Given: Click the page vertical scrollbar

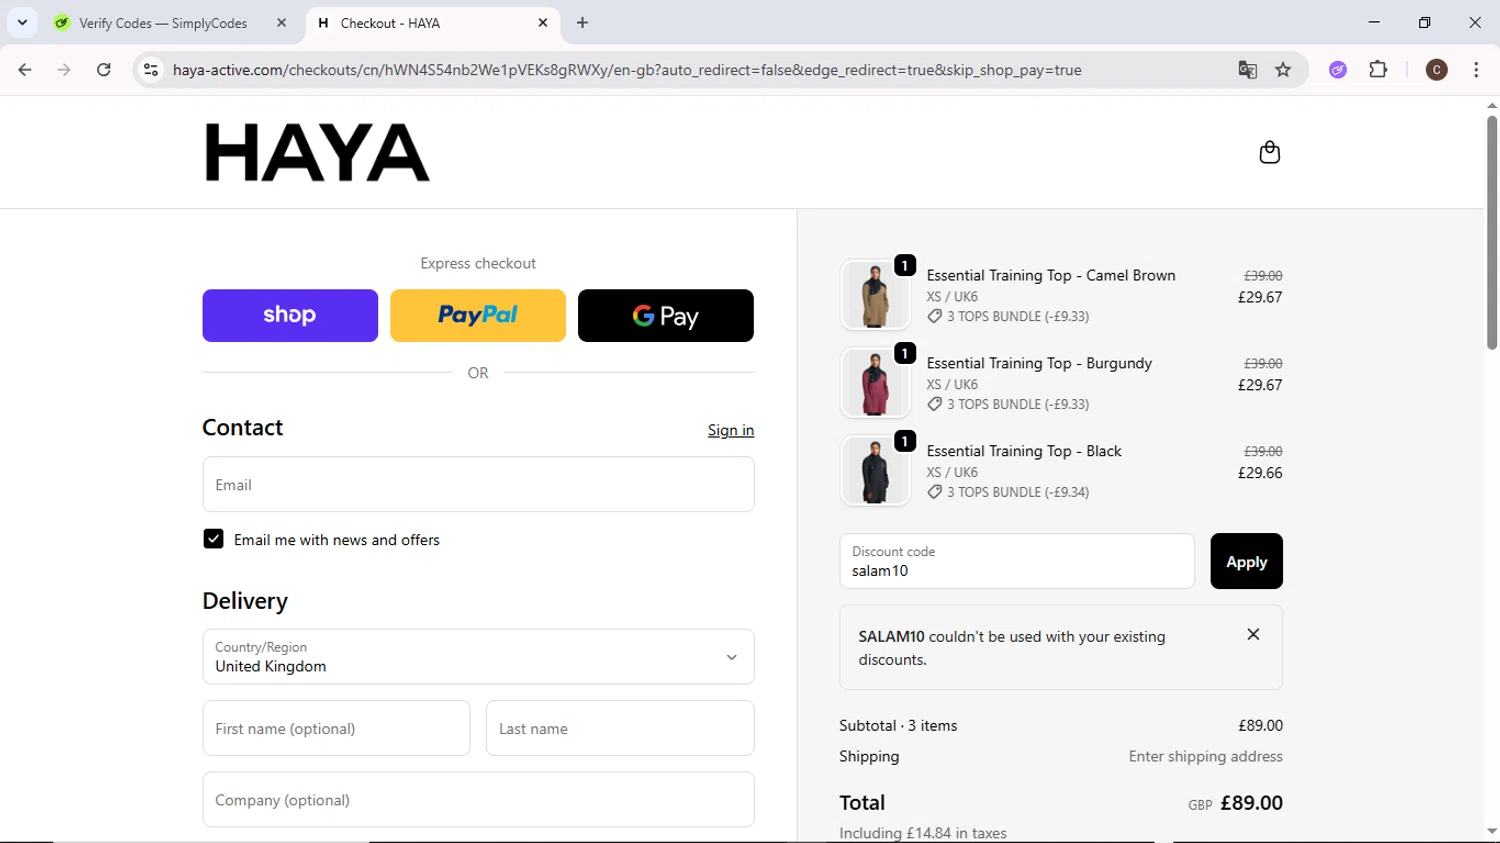Looking at the screenshot, I should pos(1492,232).
